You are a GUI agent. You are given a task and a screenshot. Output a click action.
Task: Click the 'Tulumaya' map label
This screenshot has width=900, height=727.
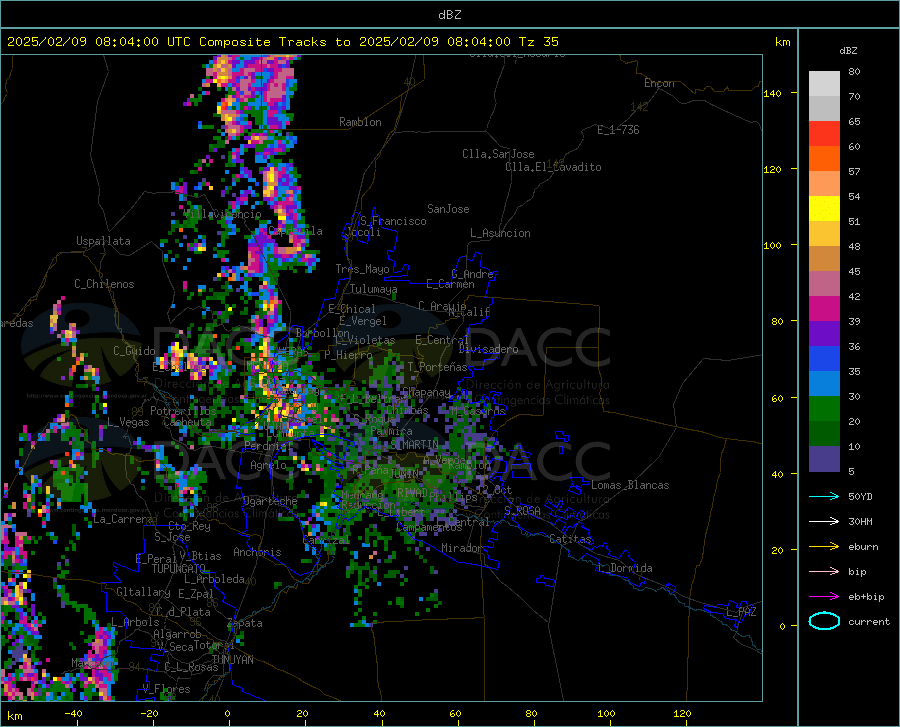coord(374,289)
